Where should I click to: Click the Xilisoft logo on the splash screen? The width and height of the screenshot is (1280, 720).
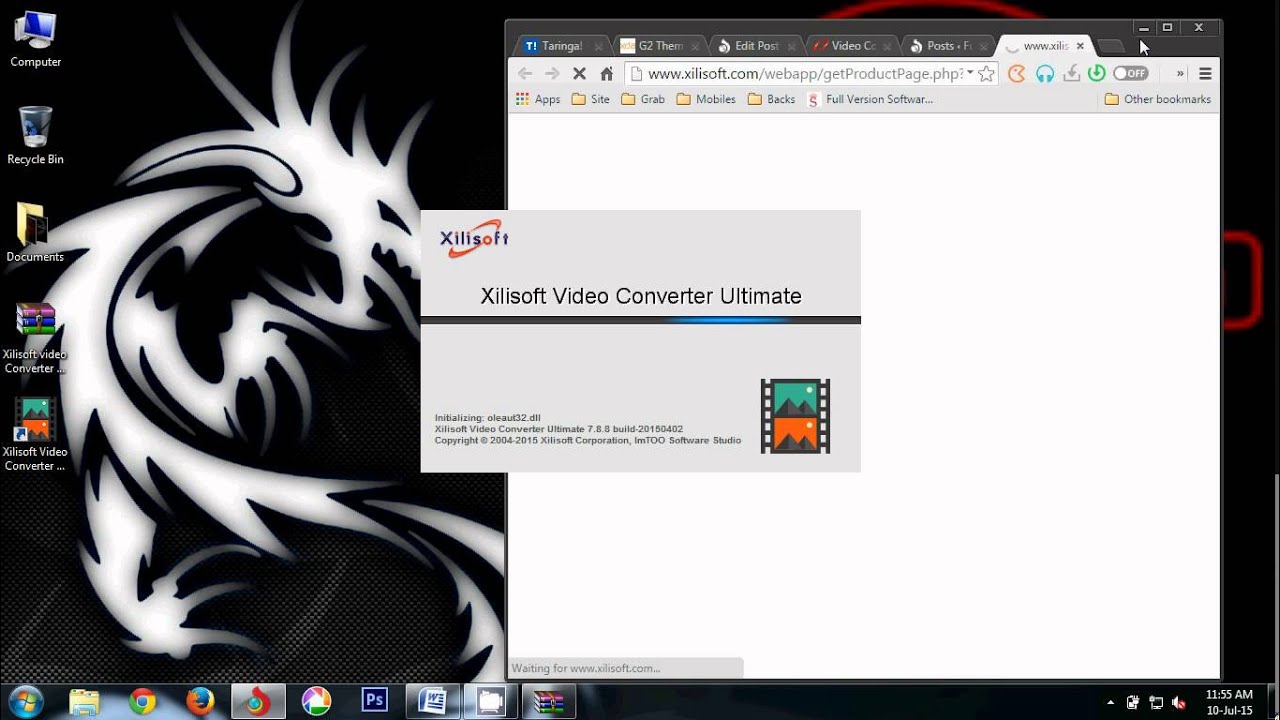pyautogui.click(x=474, y=238)
